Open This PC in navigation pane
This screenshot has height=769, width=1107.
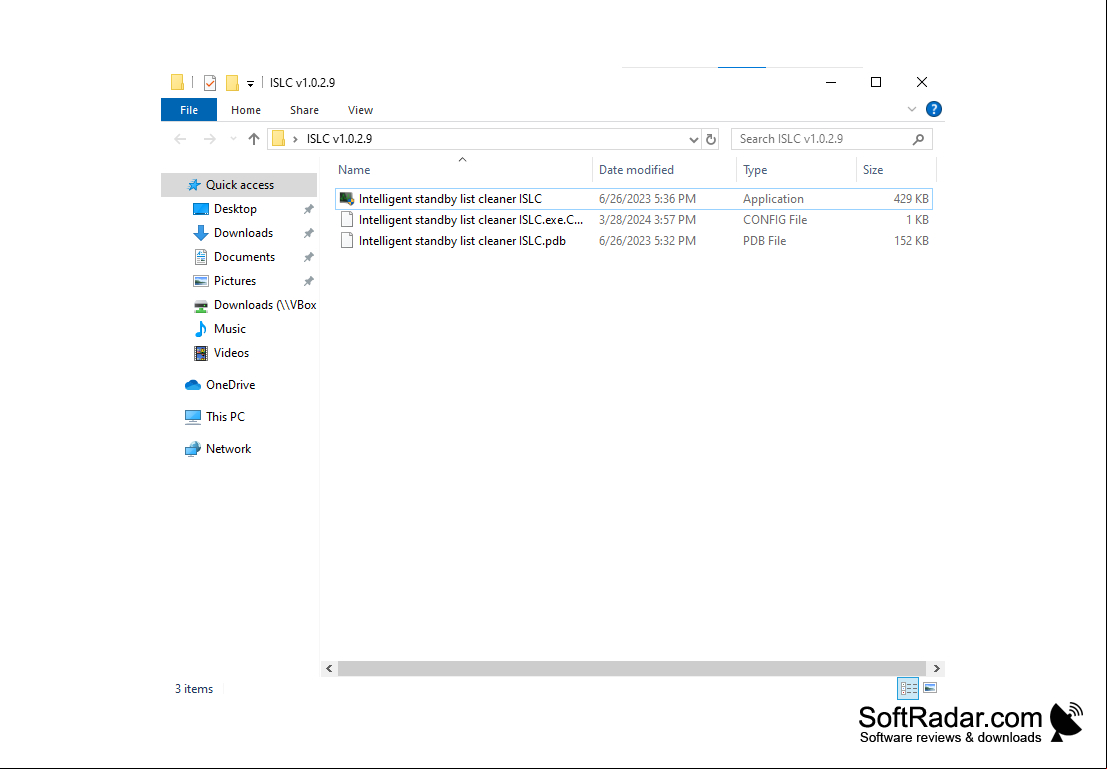click(225, 417)
